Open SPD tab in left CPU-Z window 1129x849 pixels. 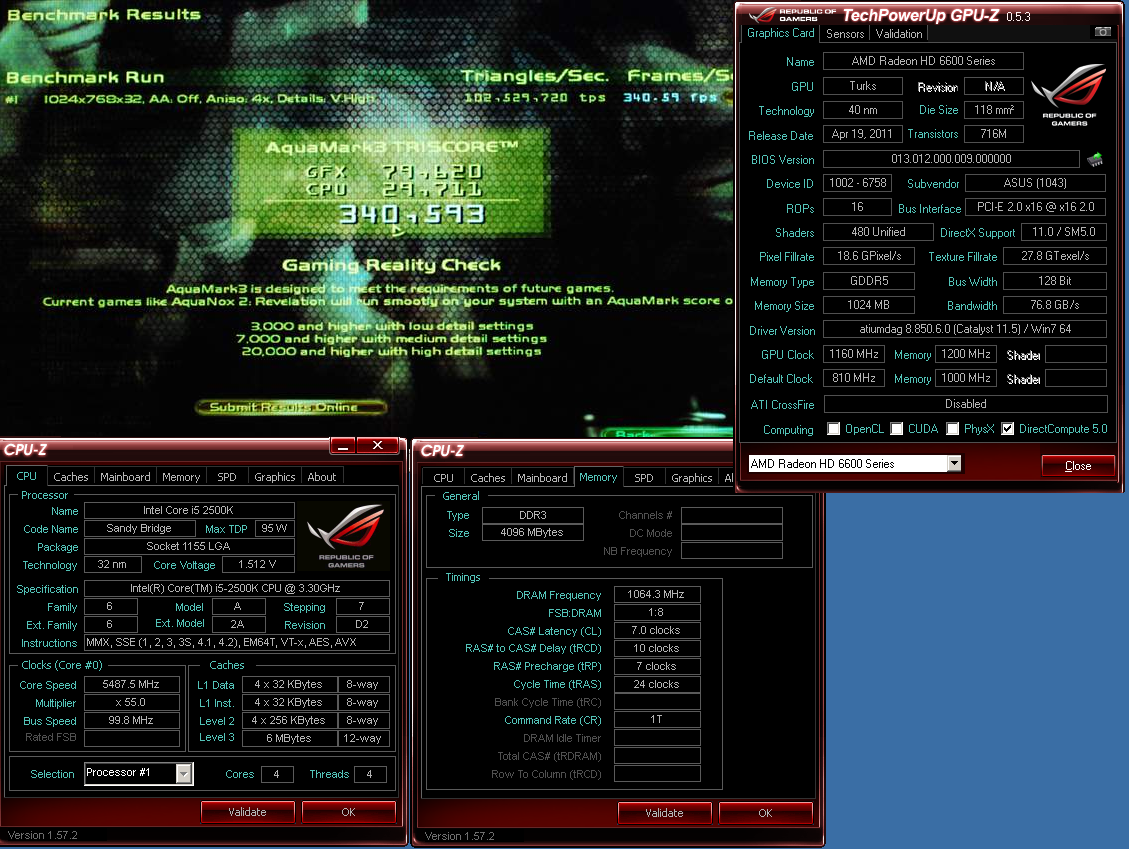[x=227, y=477]
